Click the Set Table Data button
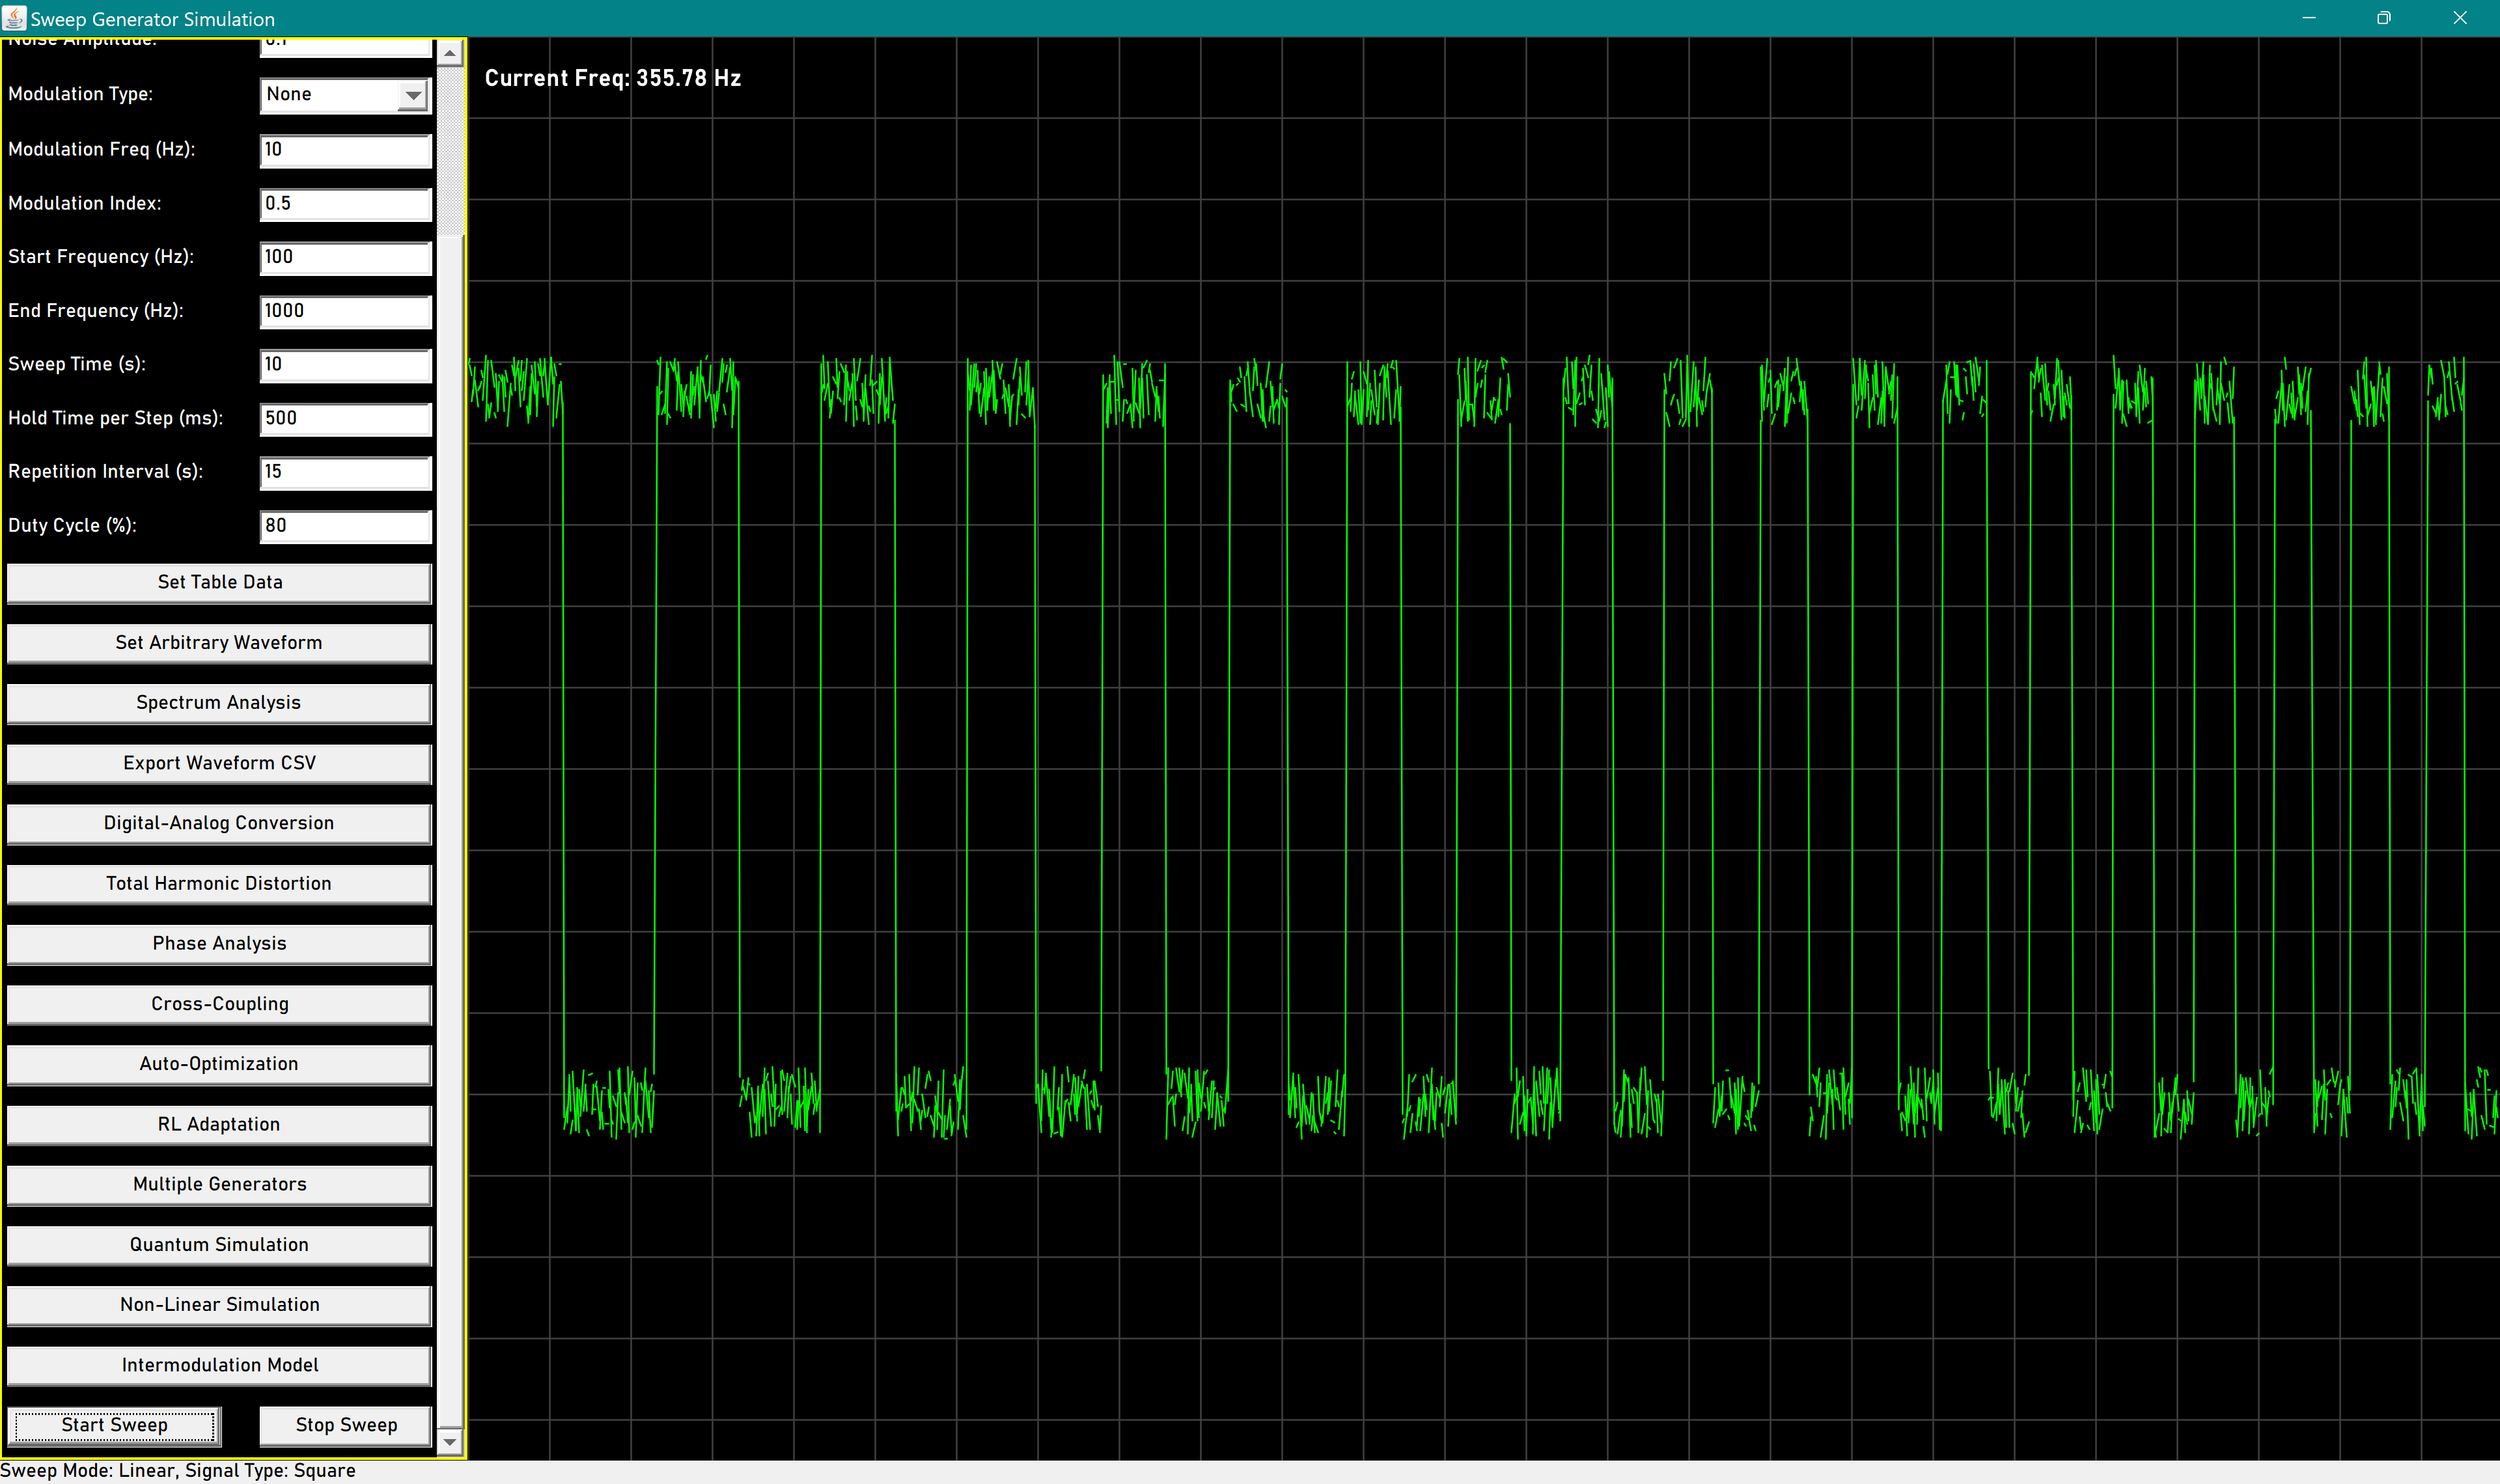The image size is (2500, 1484). point(219,582)
